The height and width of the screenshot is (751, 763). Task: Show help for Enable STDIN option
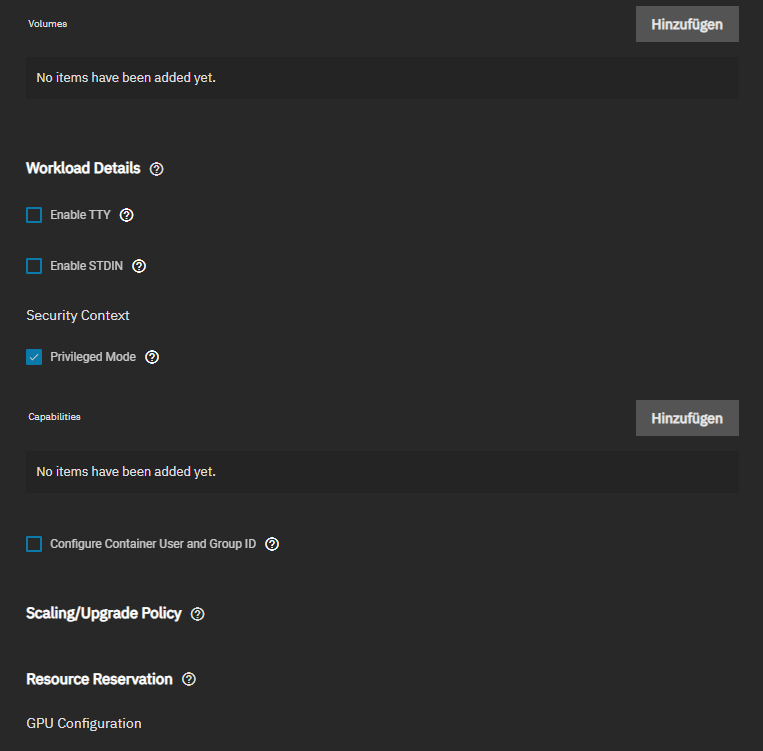pyautogui.click(x=139, y=266)
